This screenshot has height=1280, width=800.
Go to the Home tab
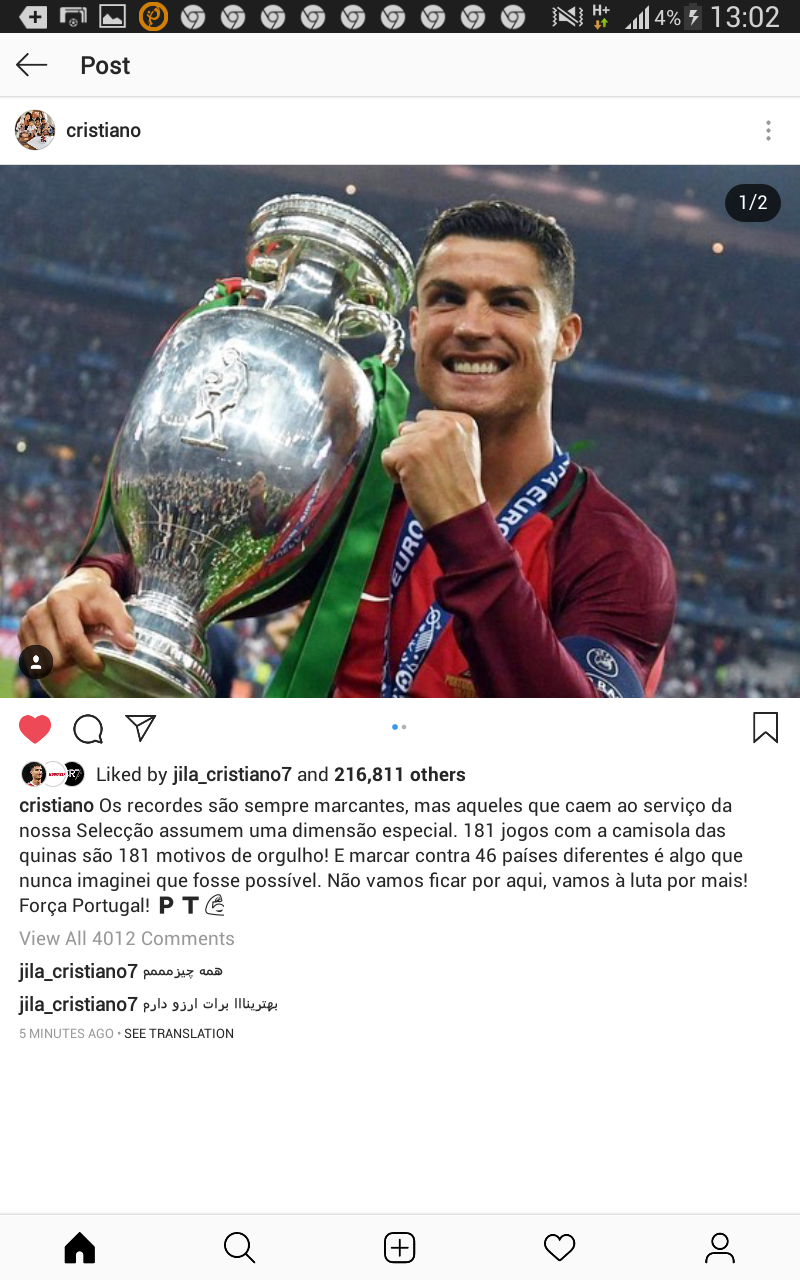[80, 1247]
